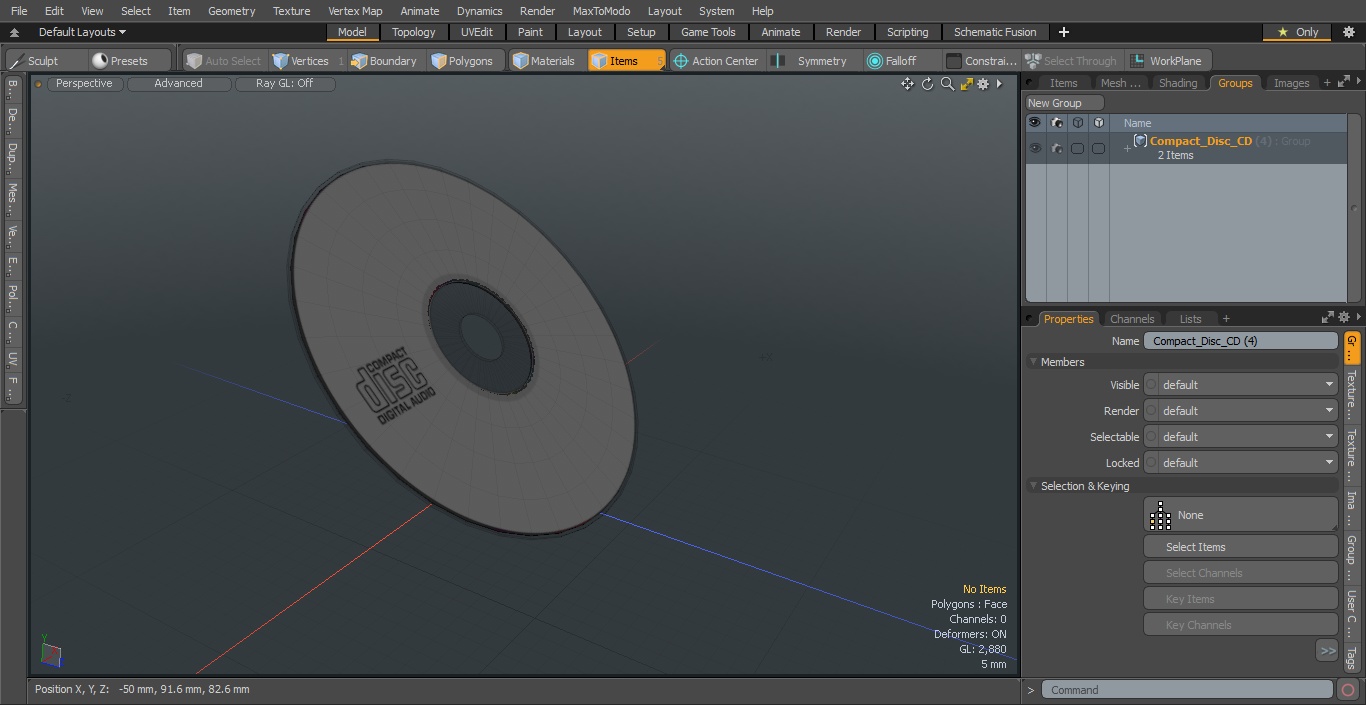This screenshot has height=705, width=1366.
Task: Click the None selection set button
Action: (1240, 515)
